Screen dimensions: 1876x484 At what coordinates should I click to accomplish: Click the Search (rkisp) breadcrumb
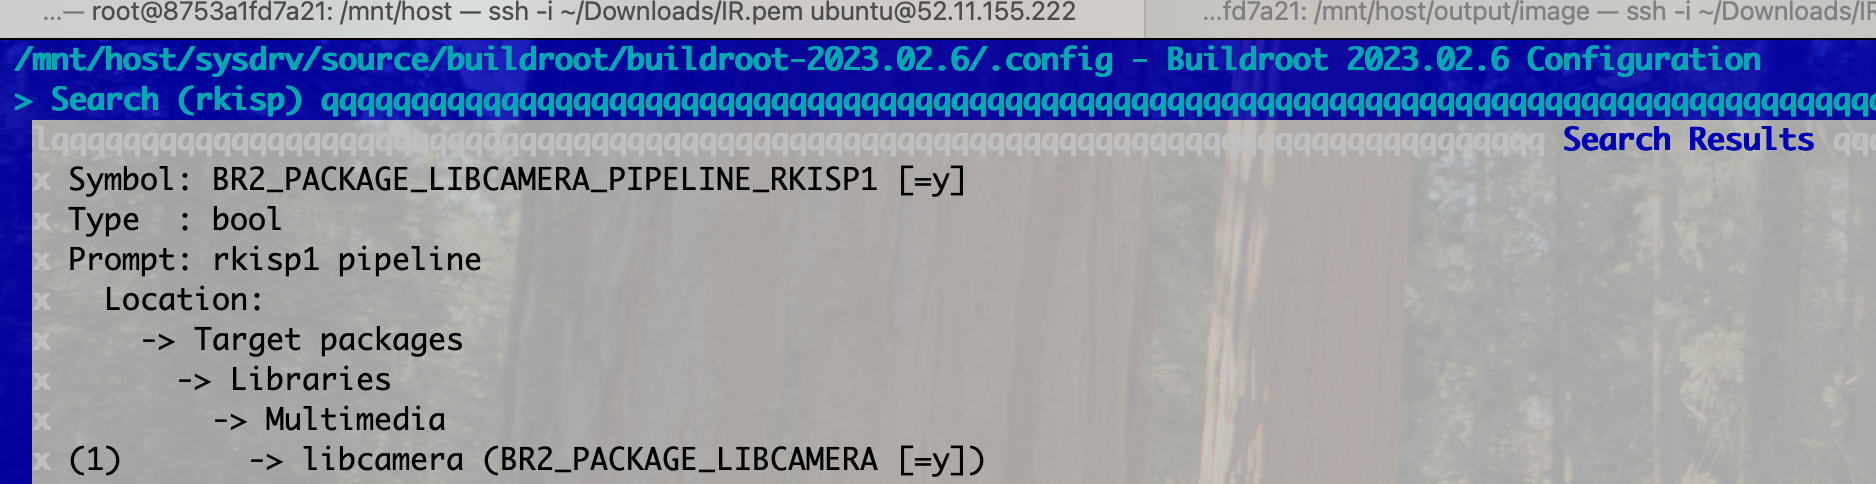coord(176,99)
